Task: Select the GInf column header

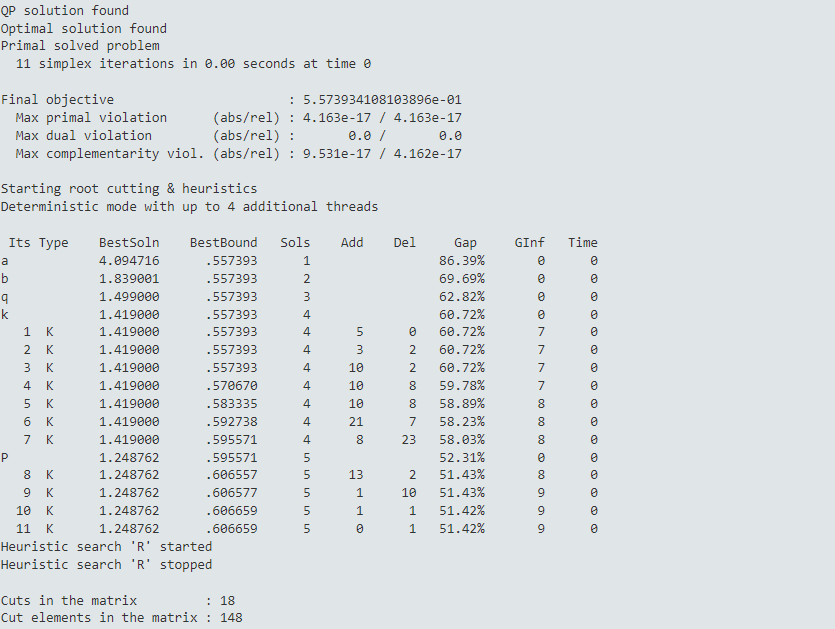Action: click(x=530, y=242)
